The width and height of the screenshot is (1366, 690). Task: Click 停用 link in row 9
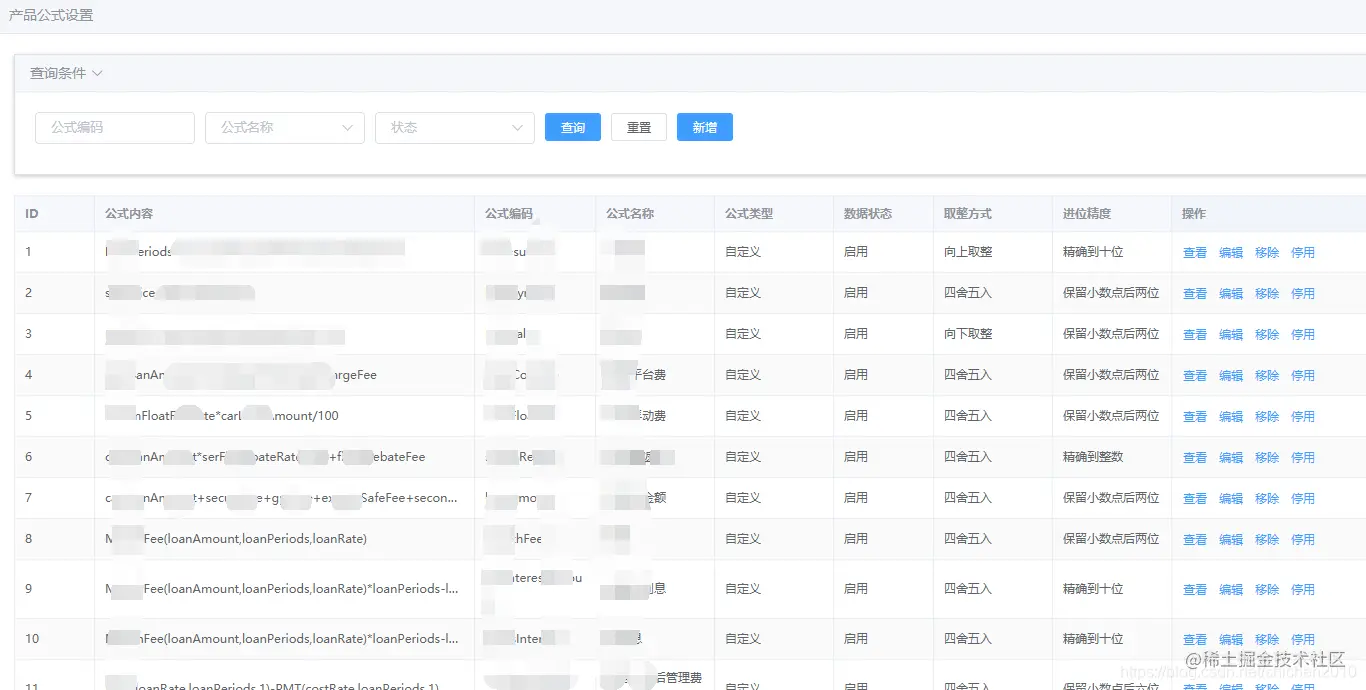[1303, 590]
